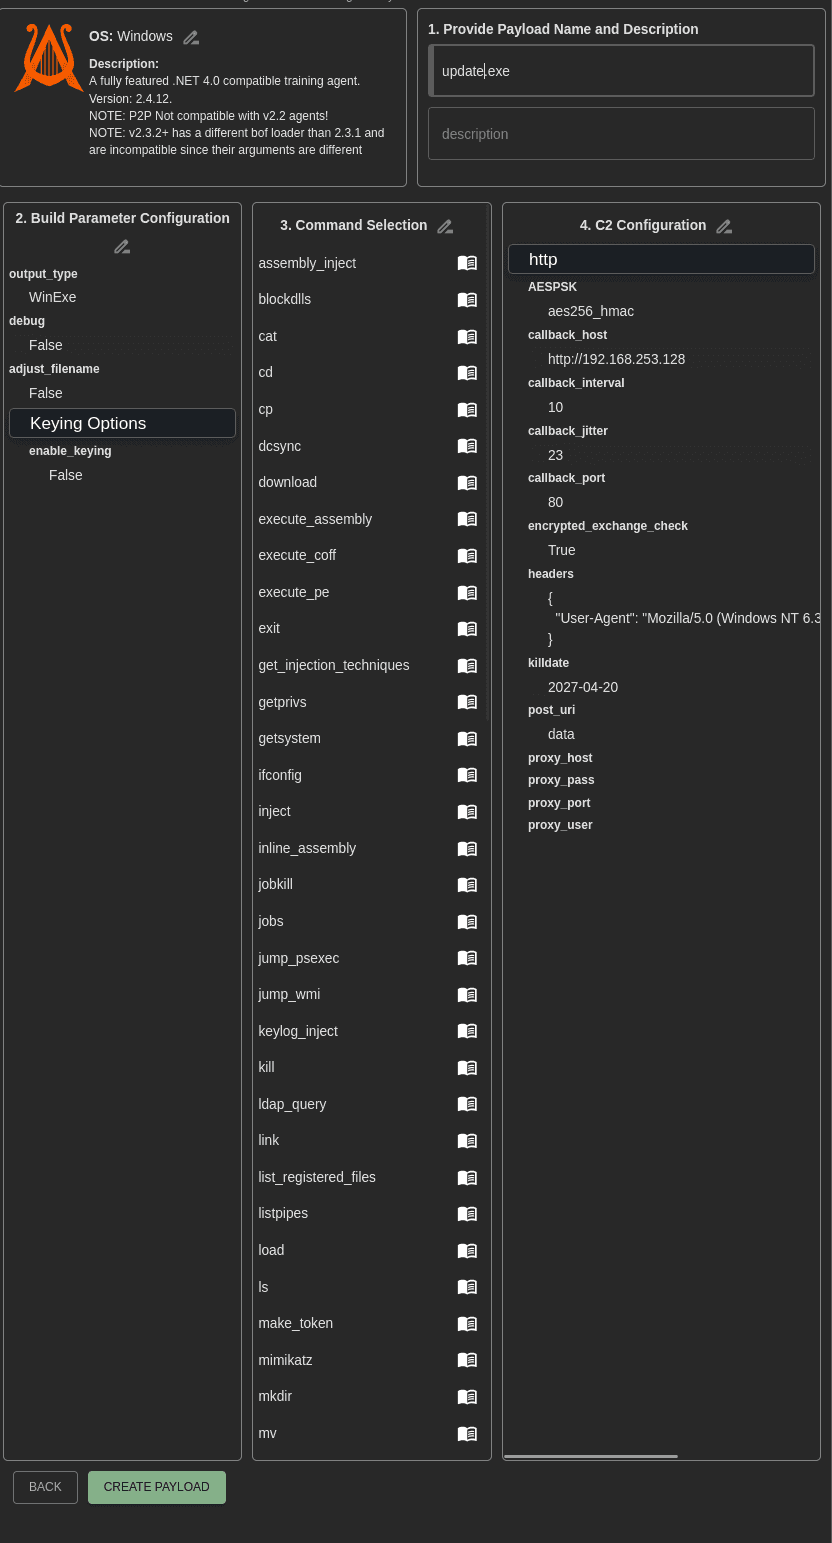Click the edit icon next to OS Windows
The width and height of the screenshot is (832, 1543).
(x=191, y=37)
